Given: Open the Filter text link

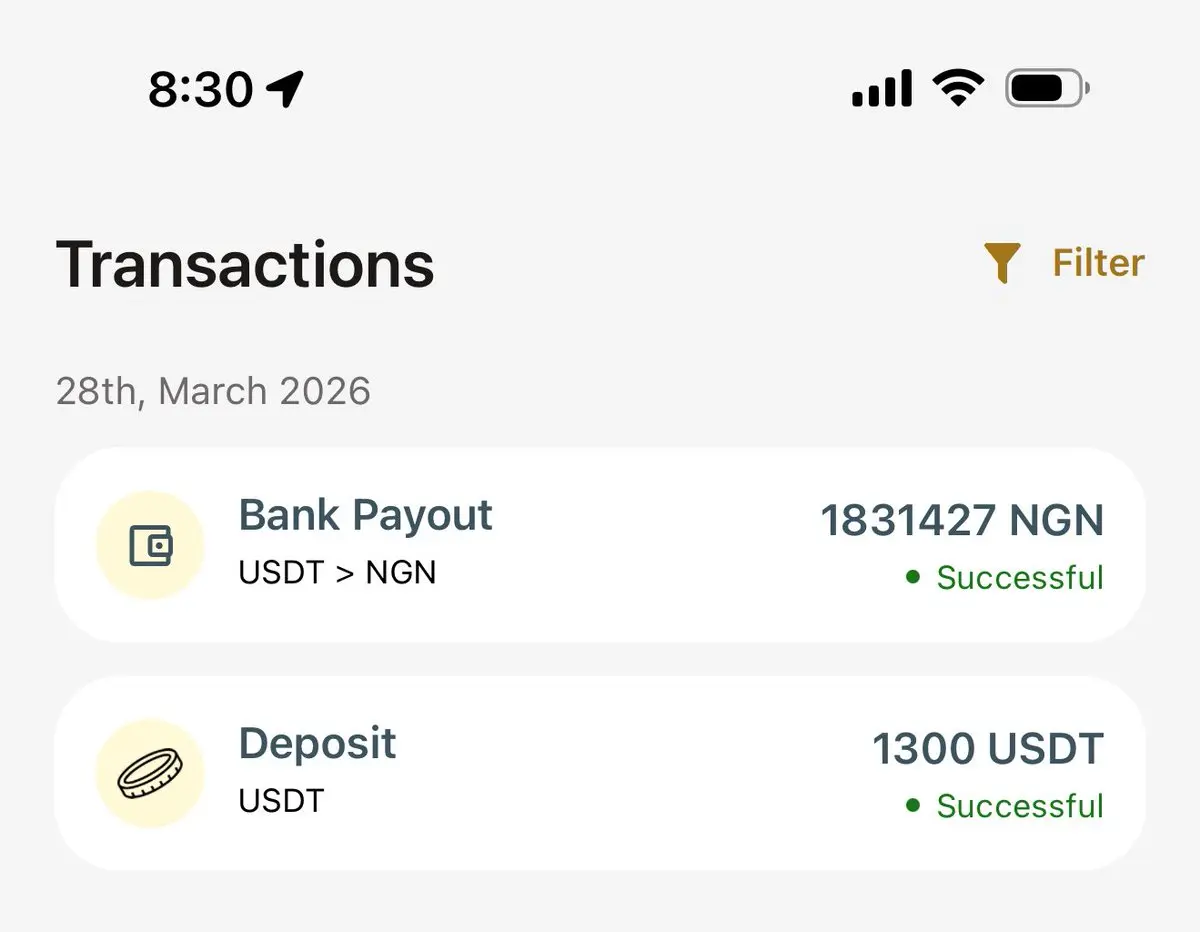Looking at the screenshot, I should click(1098, 263).
